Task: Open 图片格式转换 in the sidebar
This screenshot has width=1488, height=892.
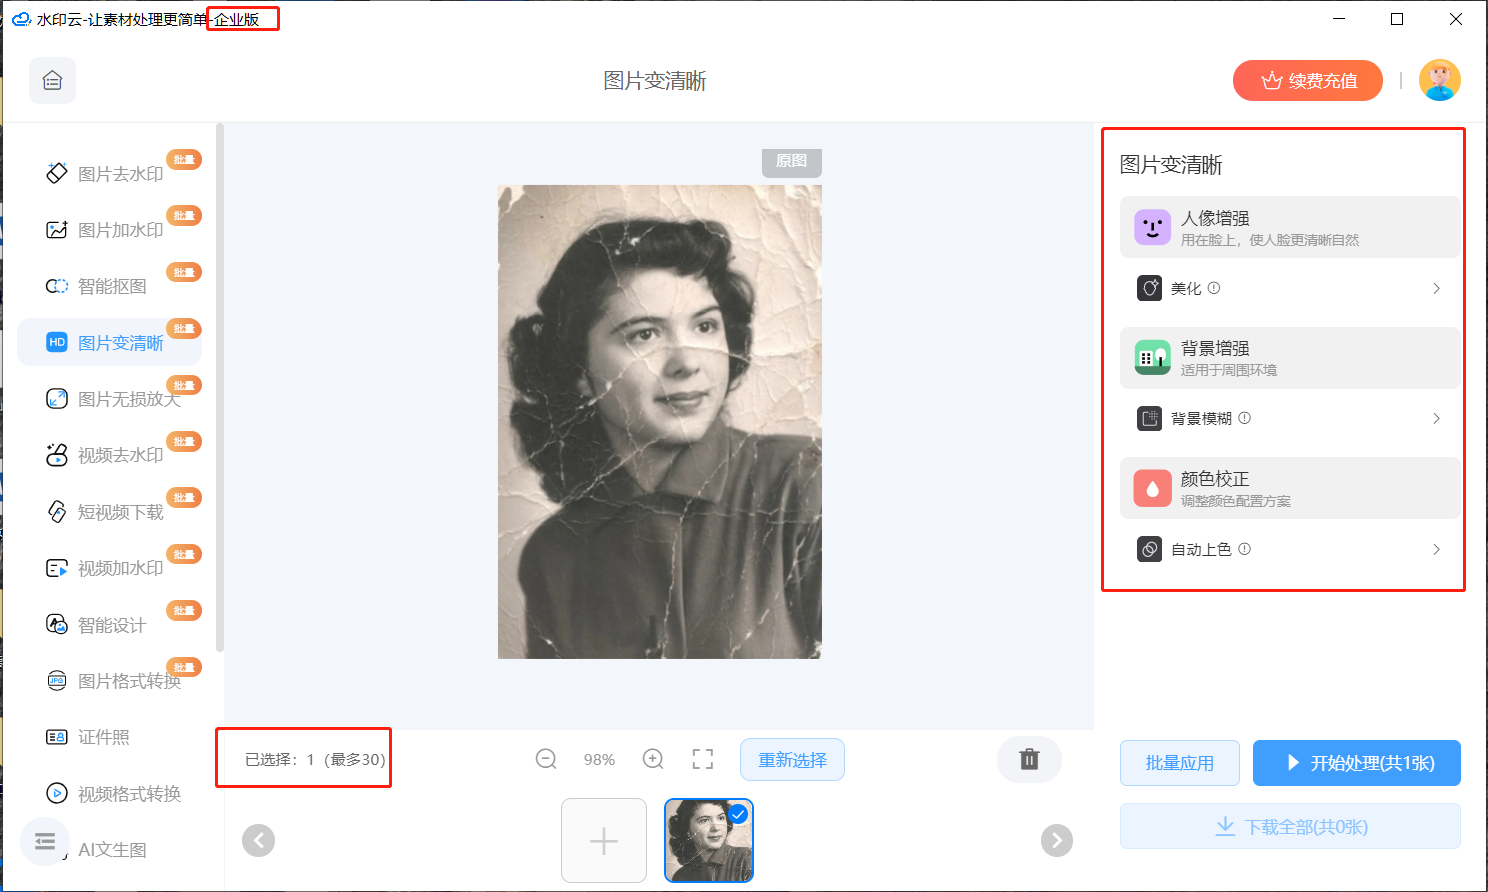Action: [110, 681]
